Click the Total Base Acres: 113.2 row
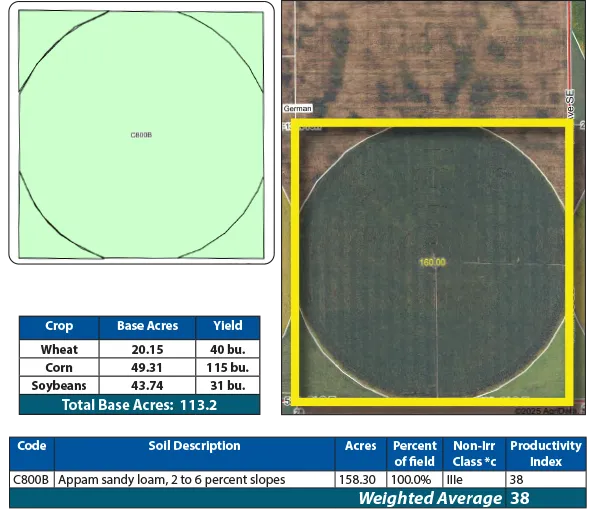The image size is (600, 512). point(140,405)
